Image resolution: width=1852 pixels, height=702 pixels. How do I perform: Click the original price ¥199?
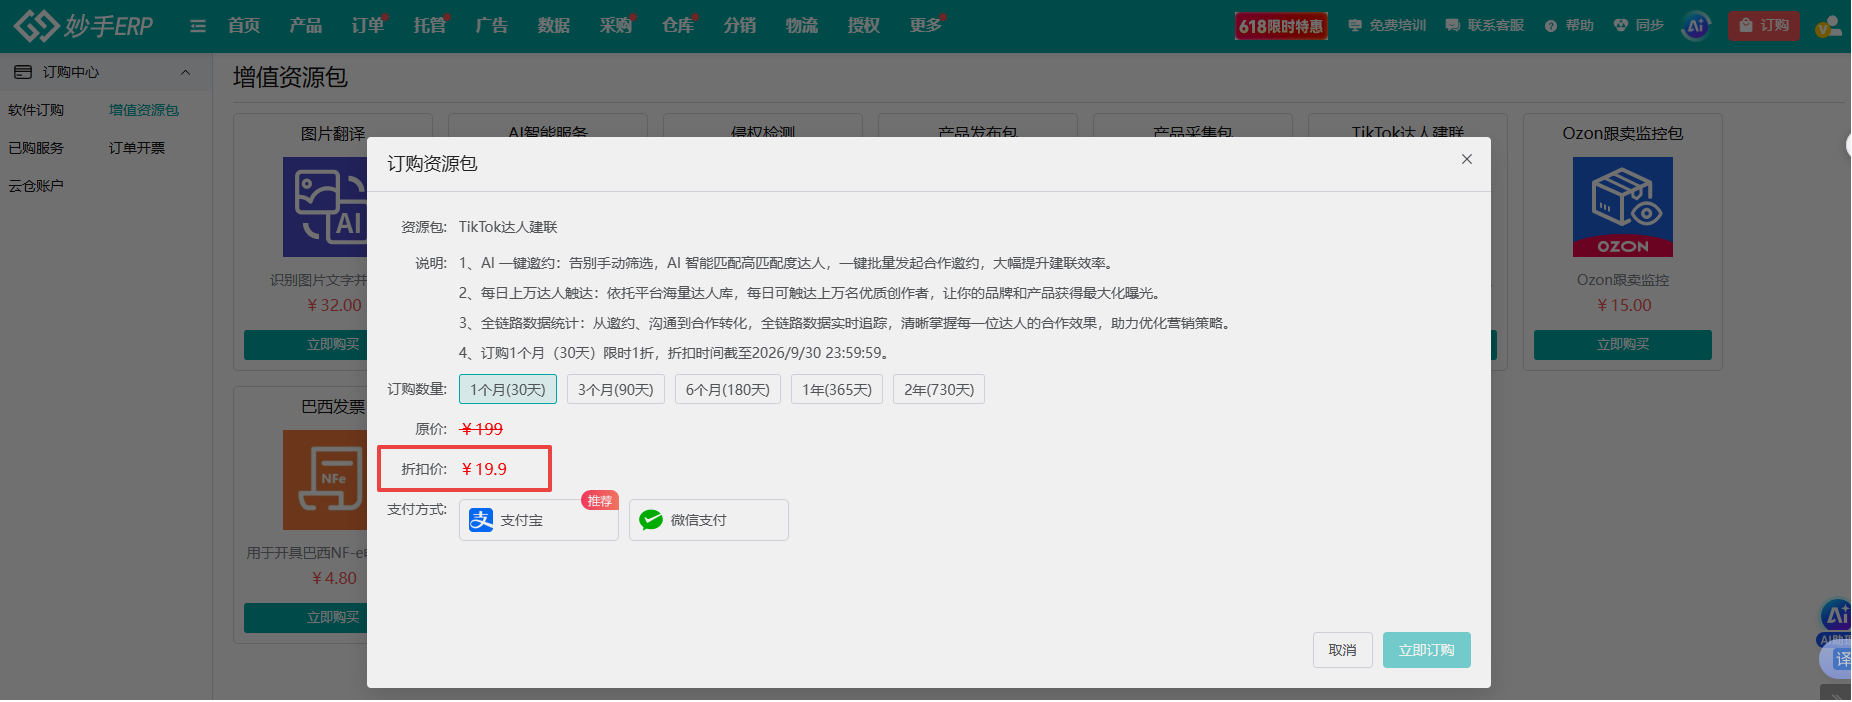(482, 429)
